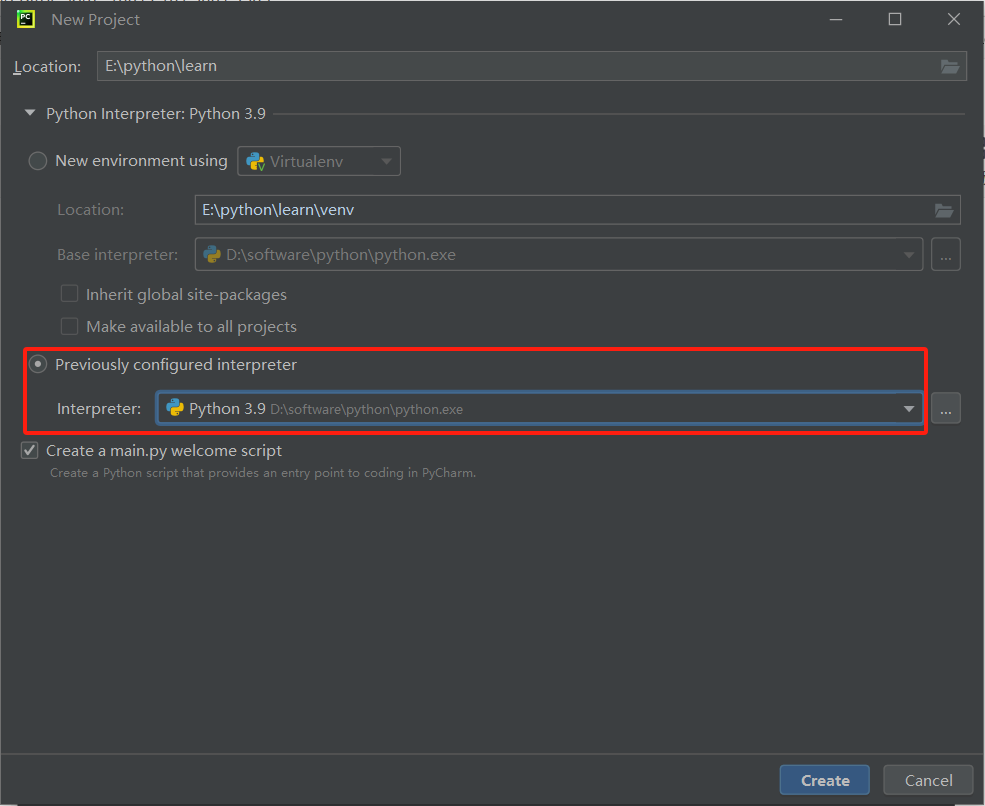The width and height of the screenshot is (985, 806).
Task: Click the Create button
Action: (x=825, y=780)
